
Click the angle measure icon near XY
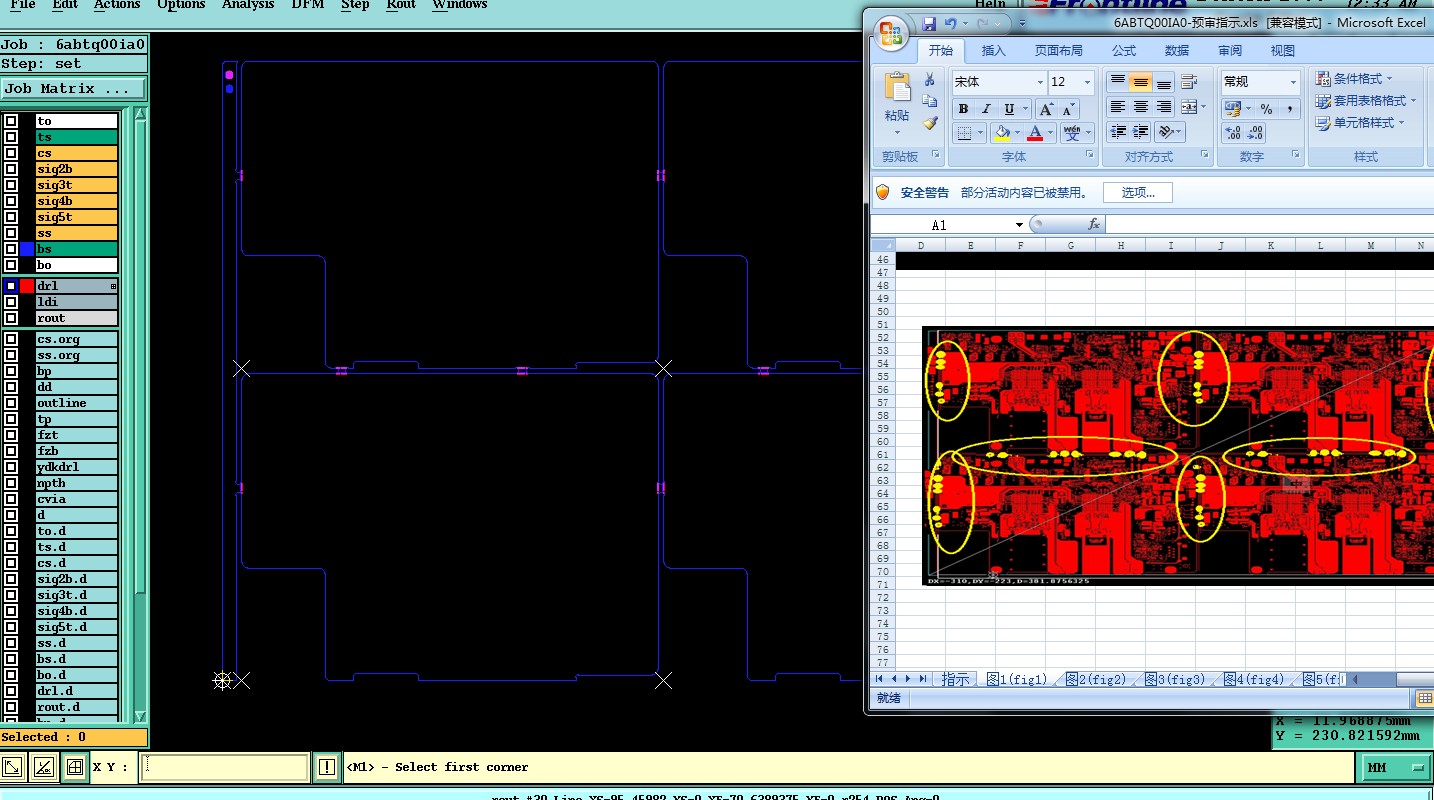pyautogui.click(x=43, y=767)
